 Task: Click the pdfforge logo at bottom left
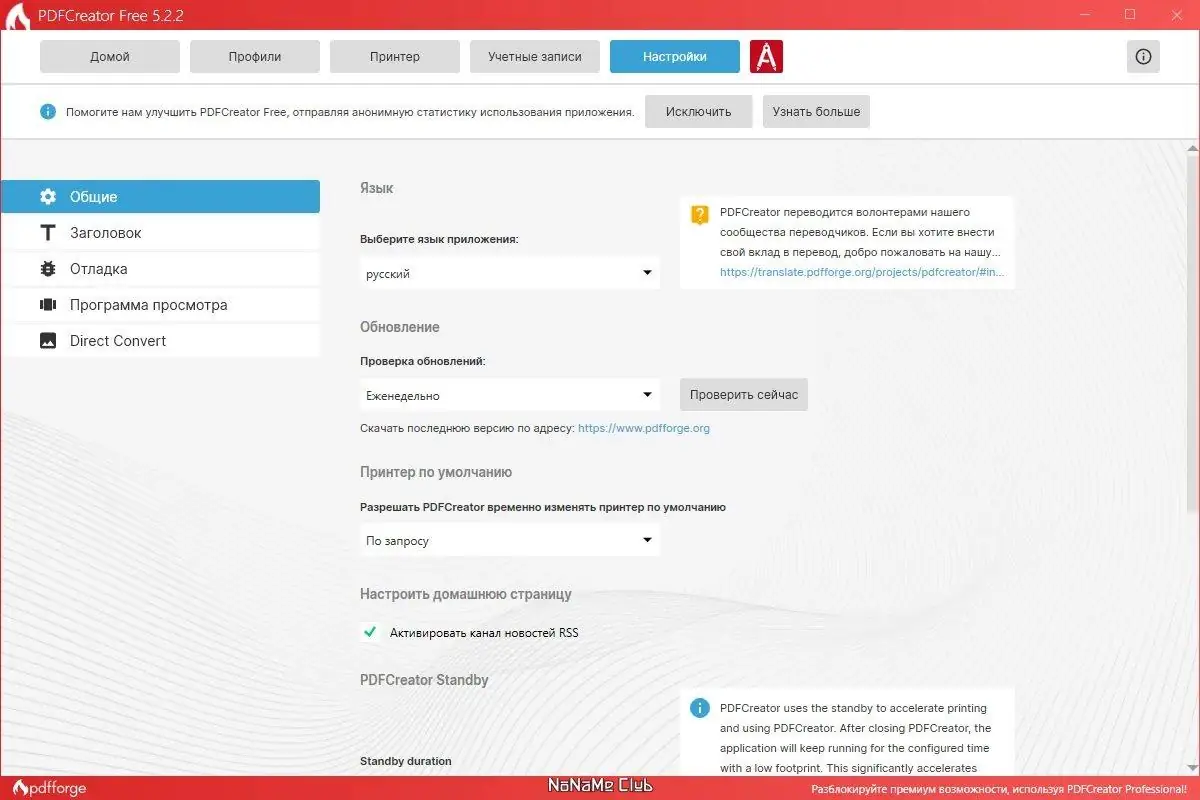pos(48,789)
